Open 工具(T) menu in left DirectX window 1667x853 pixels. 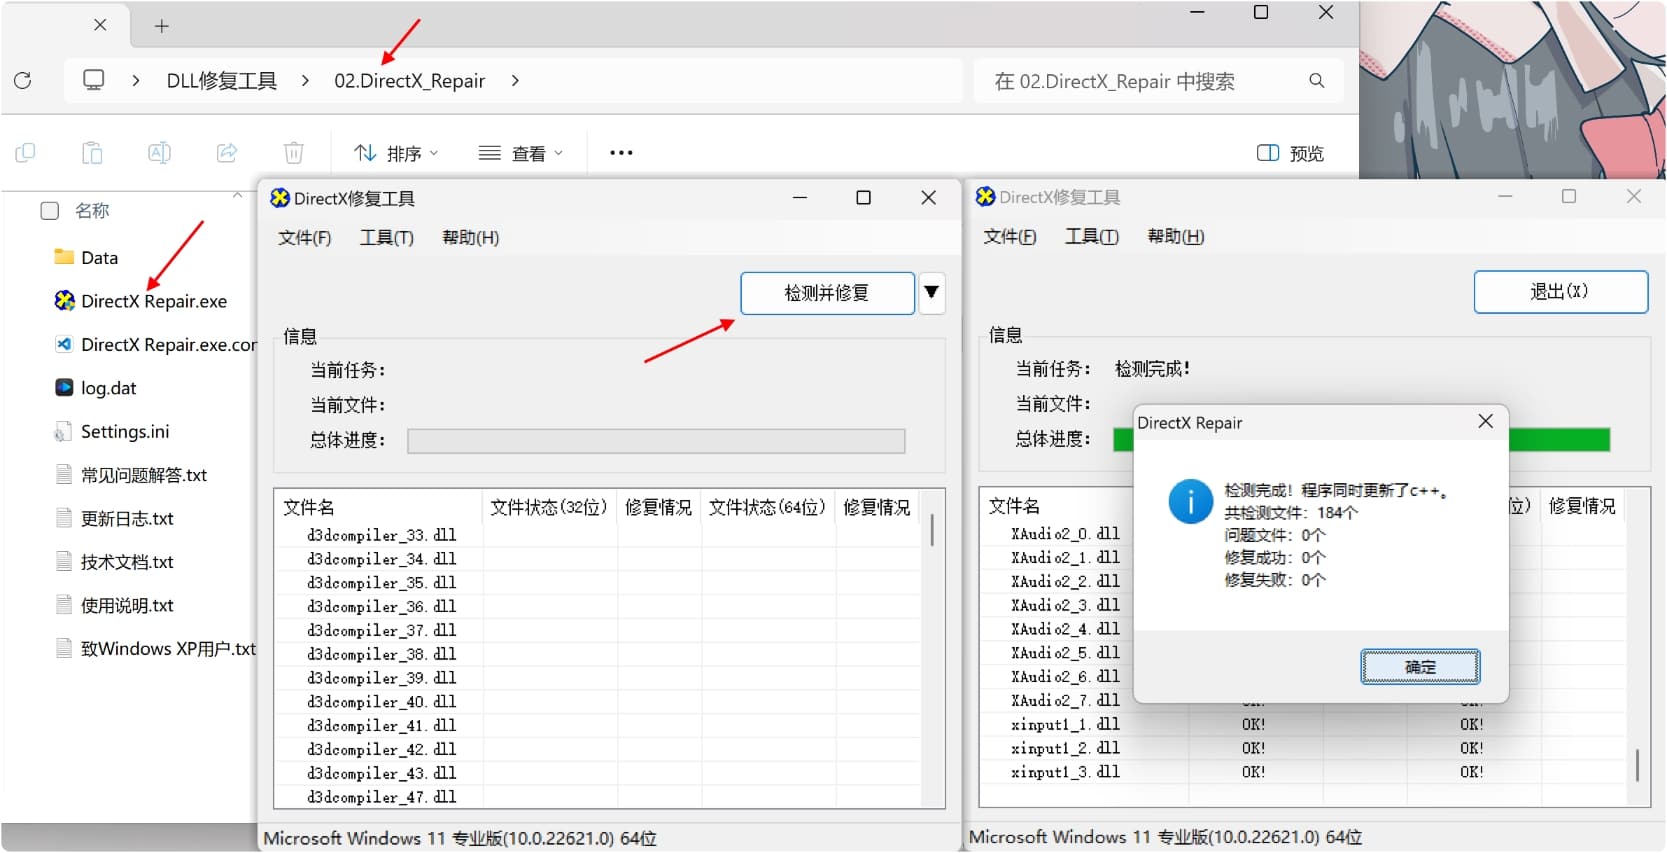387,238
